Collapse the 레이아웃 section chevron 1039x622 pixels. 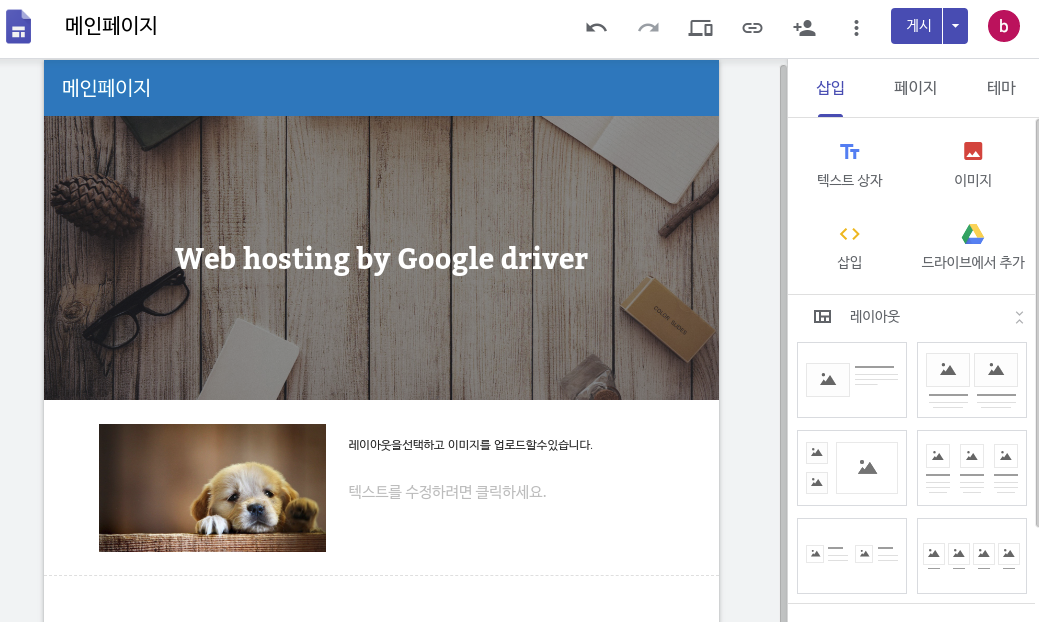tap(1019, 317)
